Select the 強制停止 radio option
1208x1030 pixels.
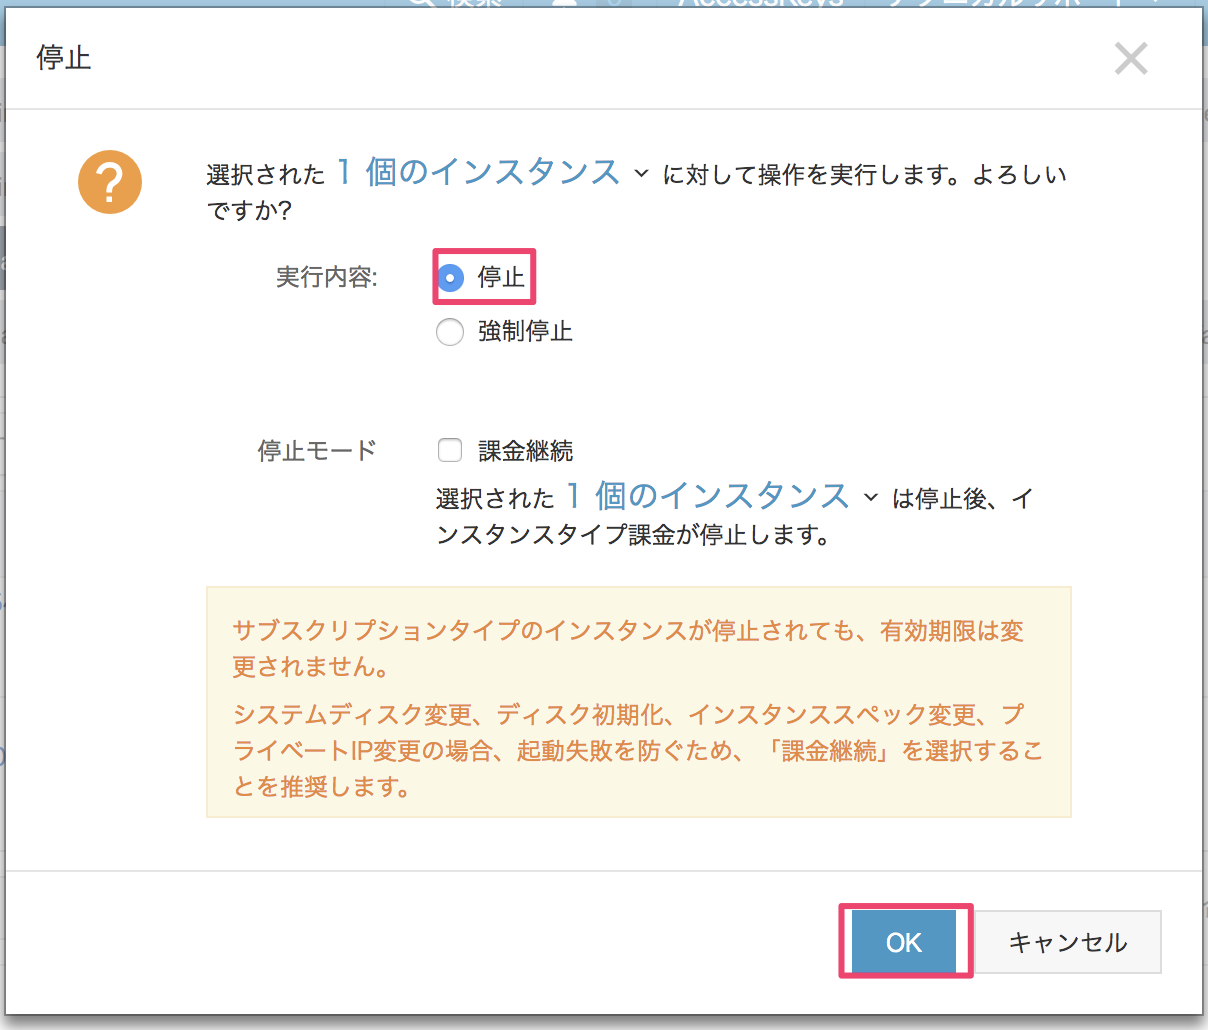point(450,332)
